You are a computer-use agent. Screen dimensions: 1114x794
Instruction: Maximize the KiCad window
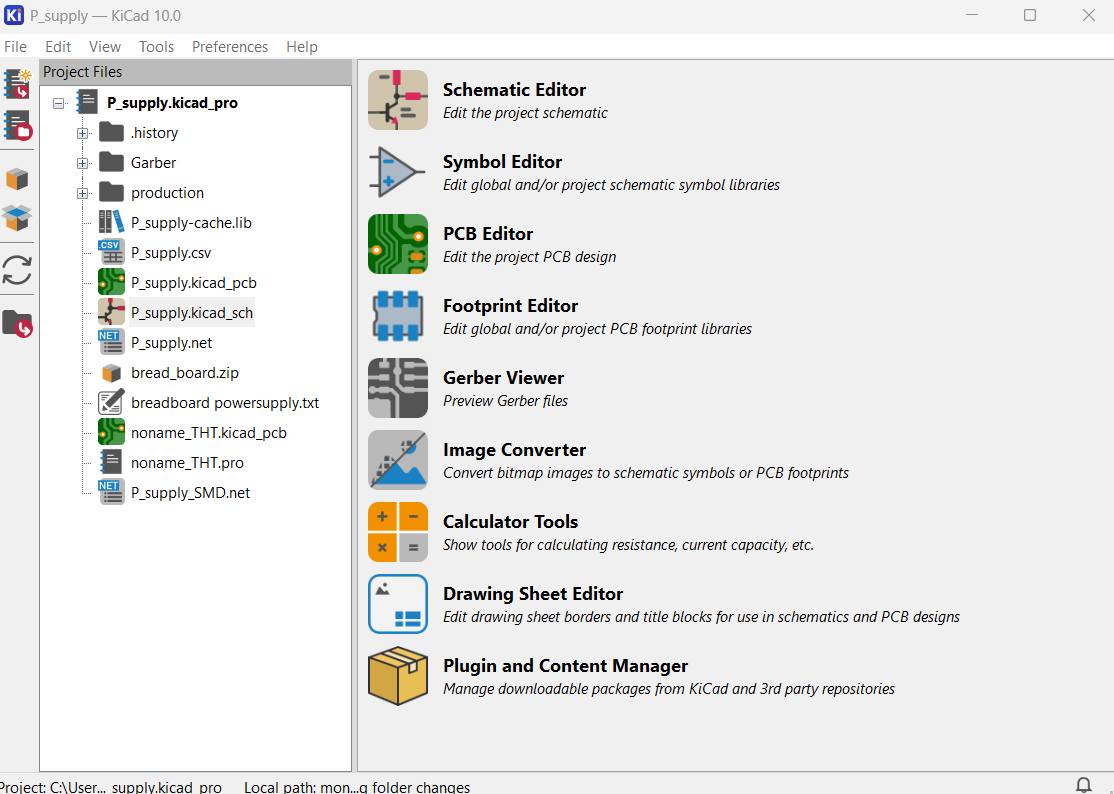(x=1029, y=15)
